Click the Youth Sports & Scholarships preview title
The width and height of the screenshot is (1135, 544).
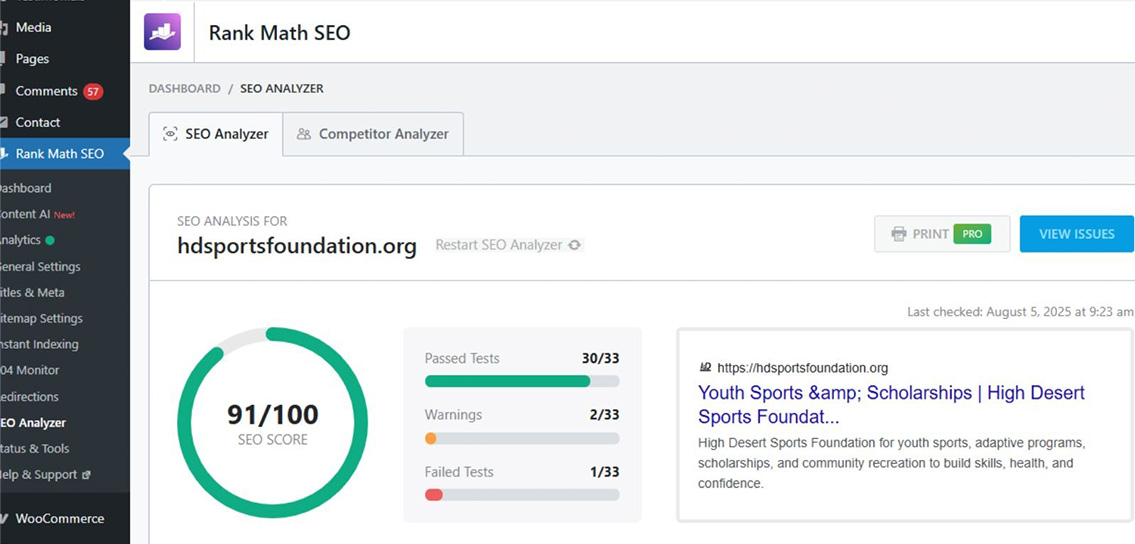pos(892,405)
